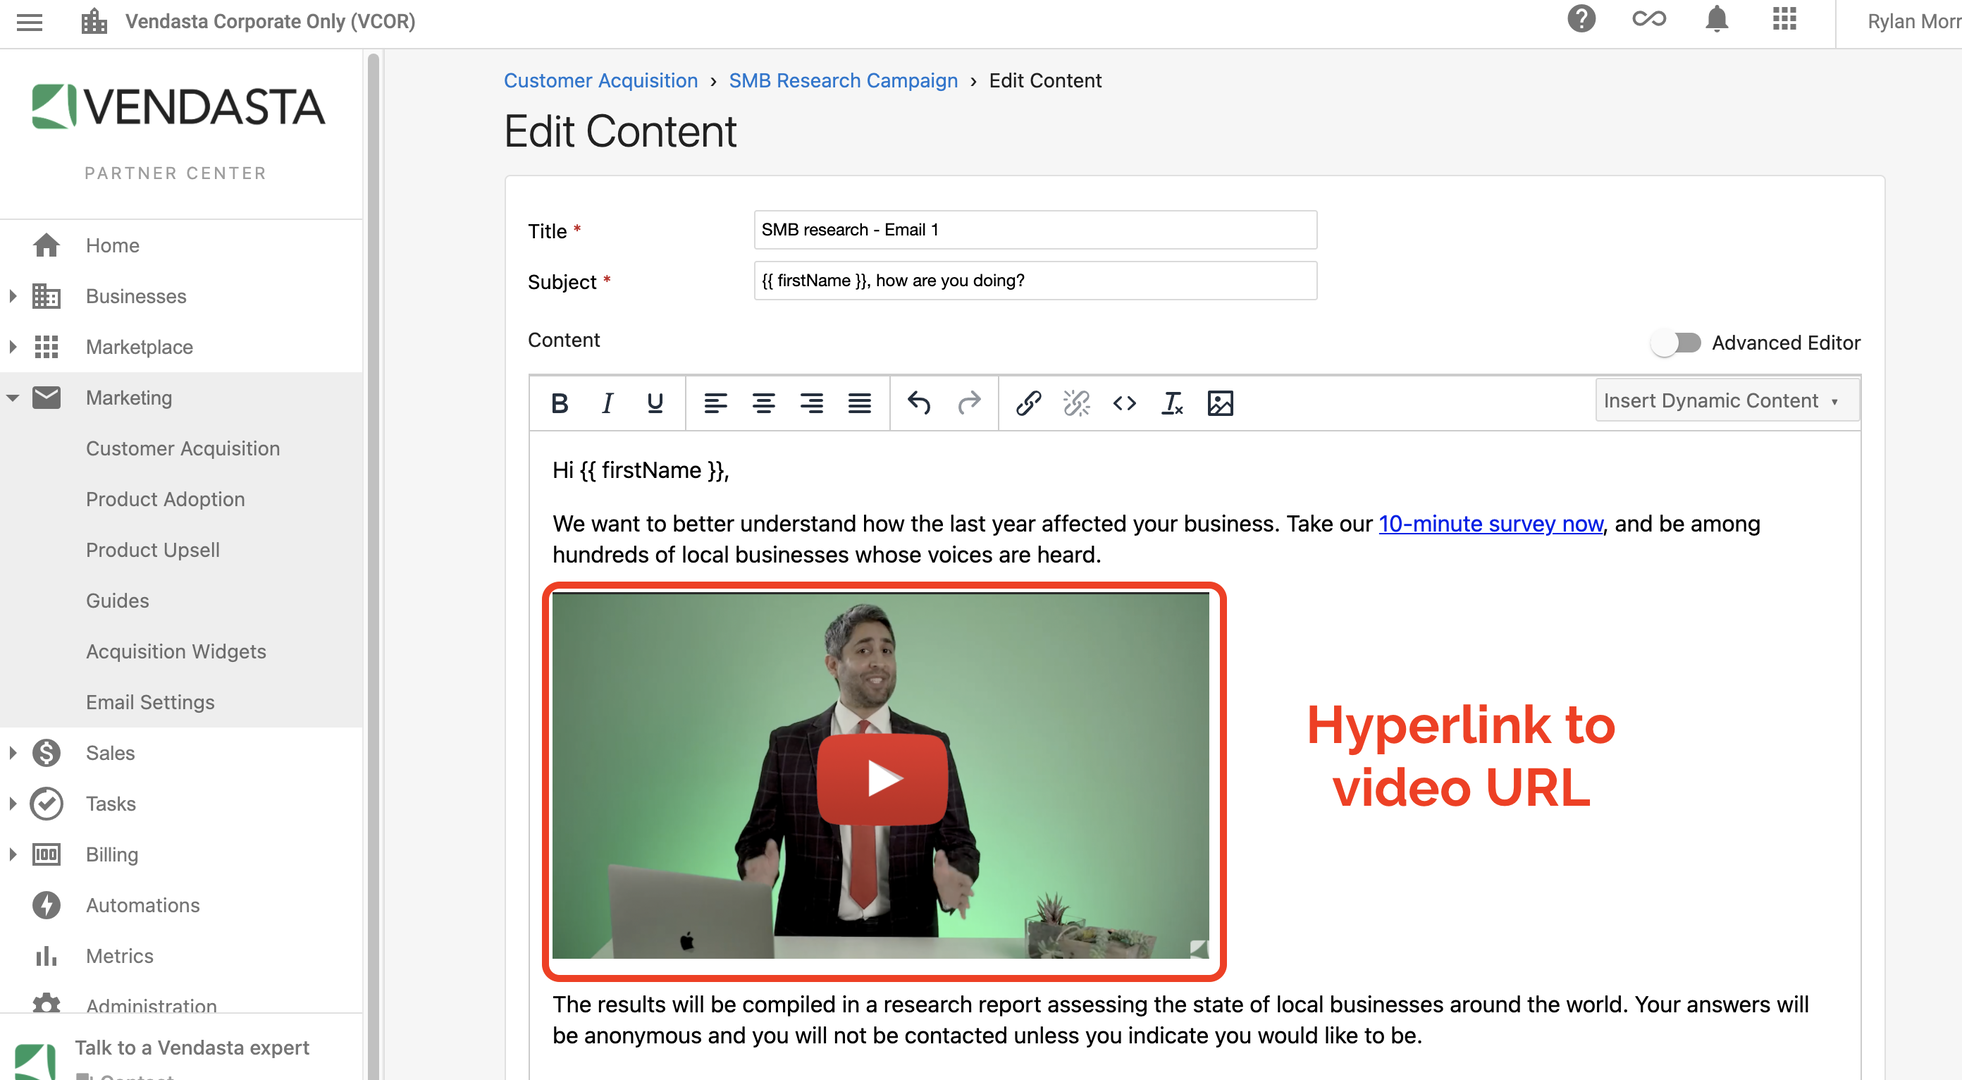Screen dimensions: 1962x1080
Task: Click the corporate building icon in header
Action: [x=94, y=21]
